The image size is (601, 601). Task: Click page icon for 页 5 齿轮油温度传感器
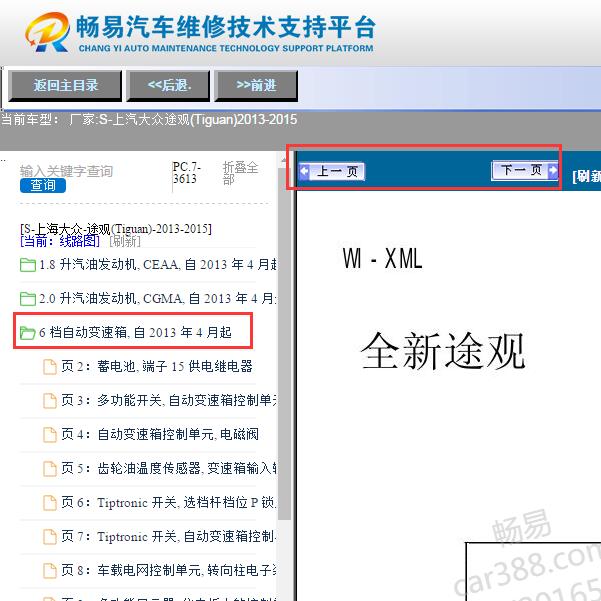[x=50, y=469]
